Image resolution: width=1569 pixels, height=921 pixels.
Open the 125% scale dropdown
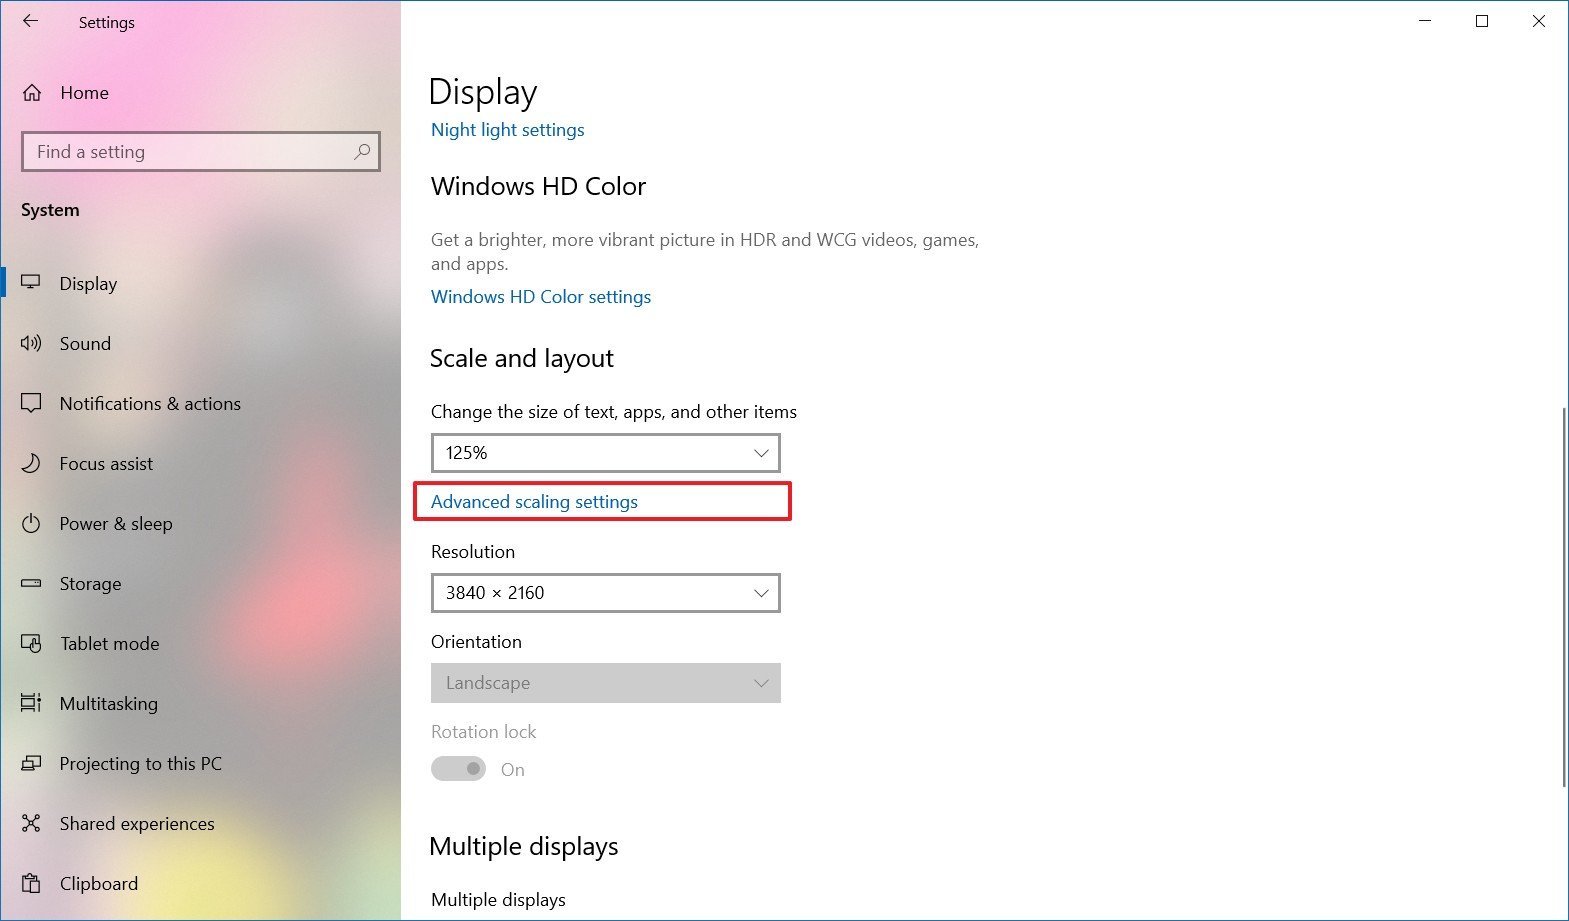(606, 453)
